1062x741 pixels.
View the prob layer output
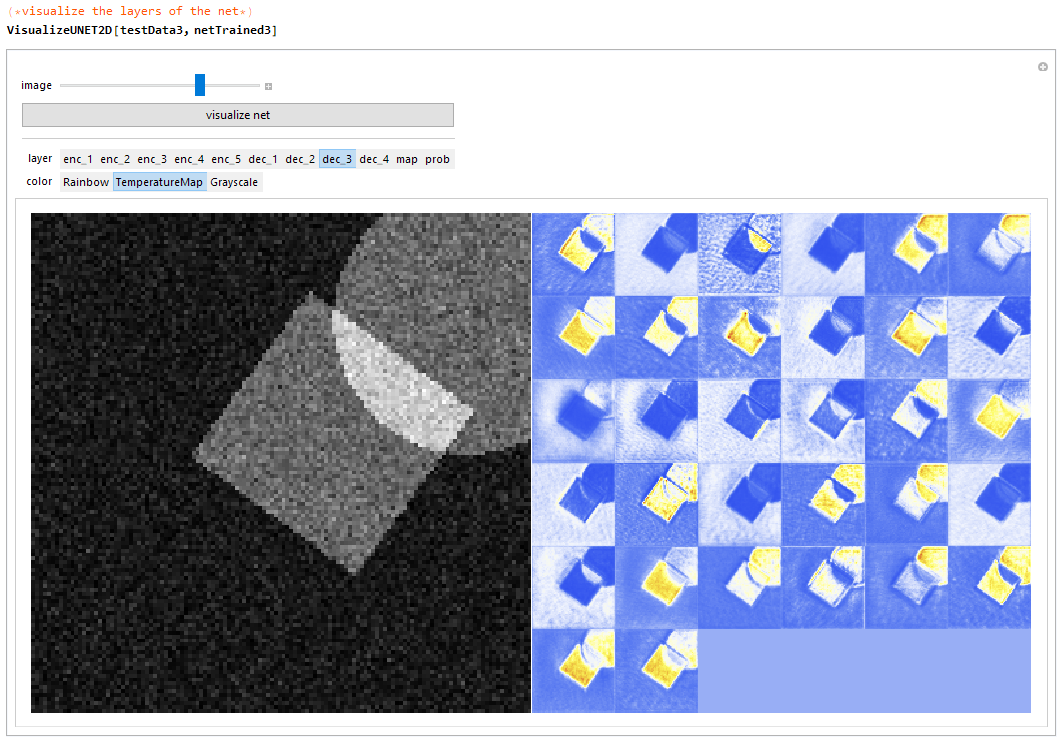coord(437,159)
